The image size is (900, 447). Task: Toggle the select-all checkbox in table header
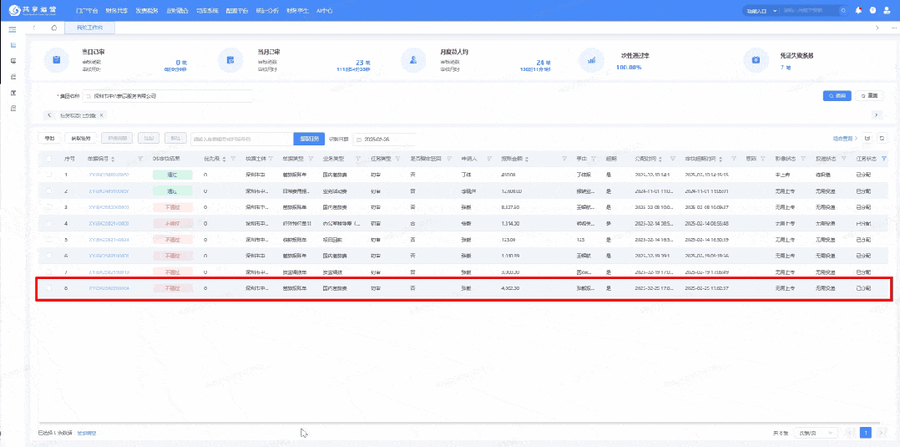(x=49, y=159)
